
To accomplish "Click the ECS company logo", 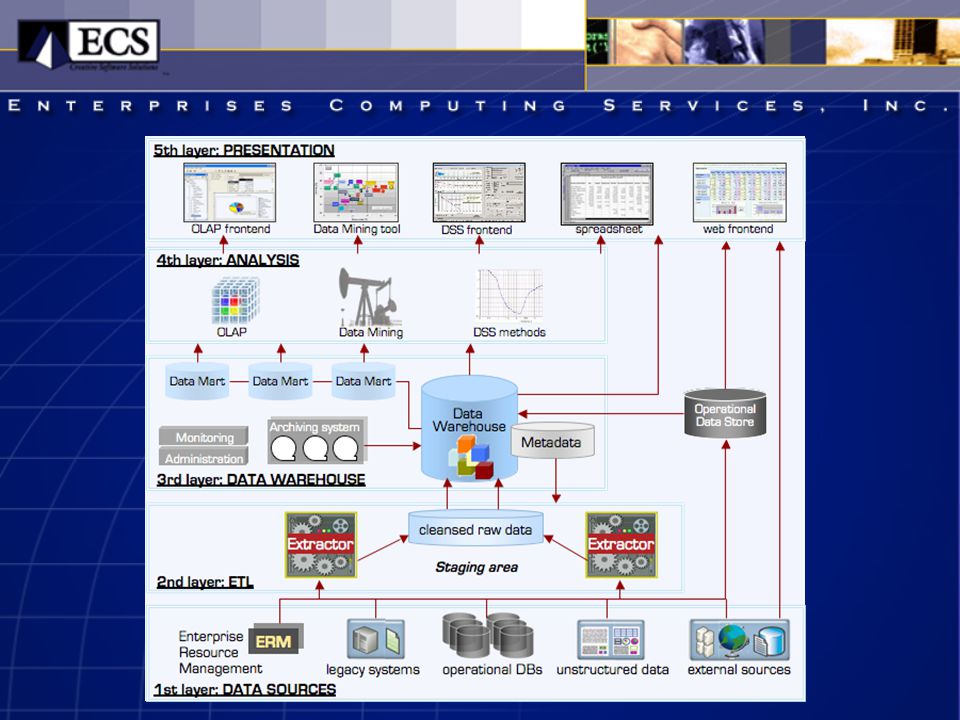I will [89, 44].
